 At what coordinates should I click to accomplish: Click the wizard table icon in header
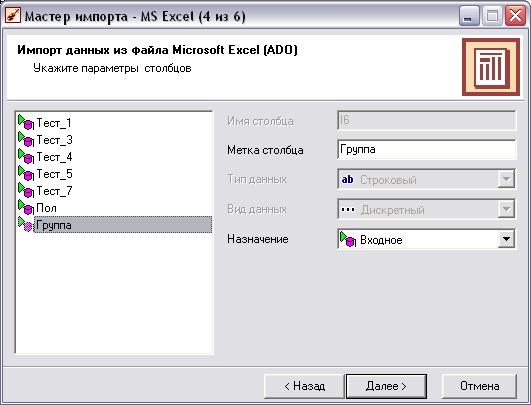[x=491, y=67]
